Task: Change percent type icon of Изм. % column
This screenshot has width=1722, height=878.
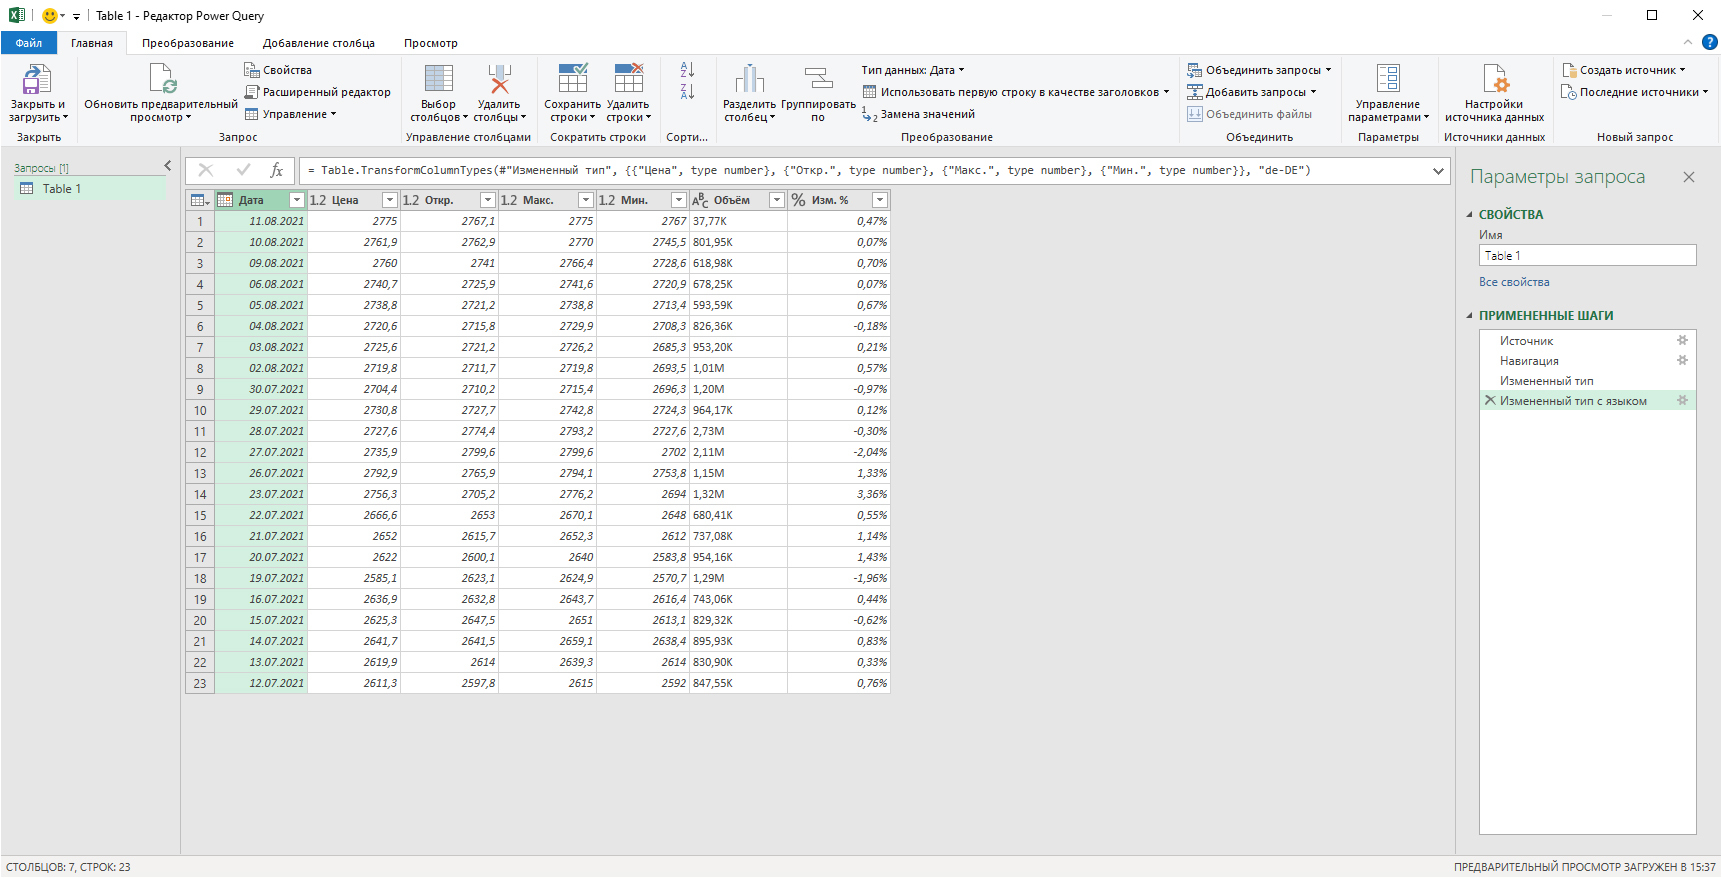Action: point(798,200)
